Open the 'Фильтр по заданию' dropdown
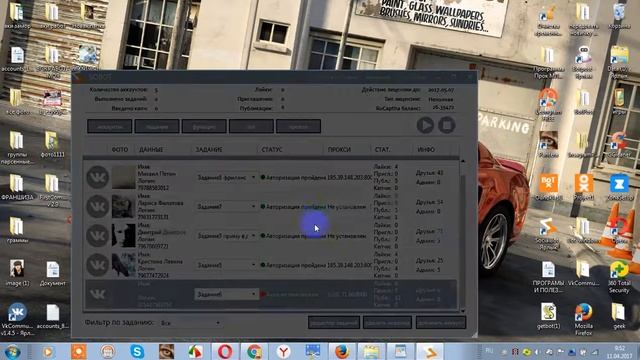The height and width of the screenshot is (360, 640). tap(190, 323)
